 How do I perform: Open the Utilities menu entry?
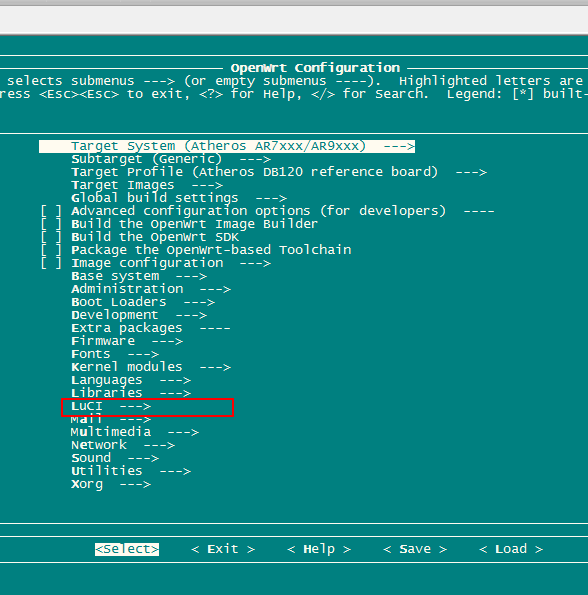click(x=131, y=471)
